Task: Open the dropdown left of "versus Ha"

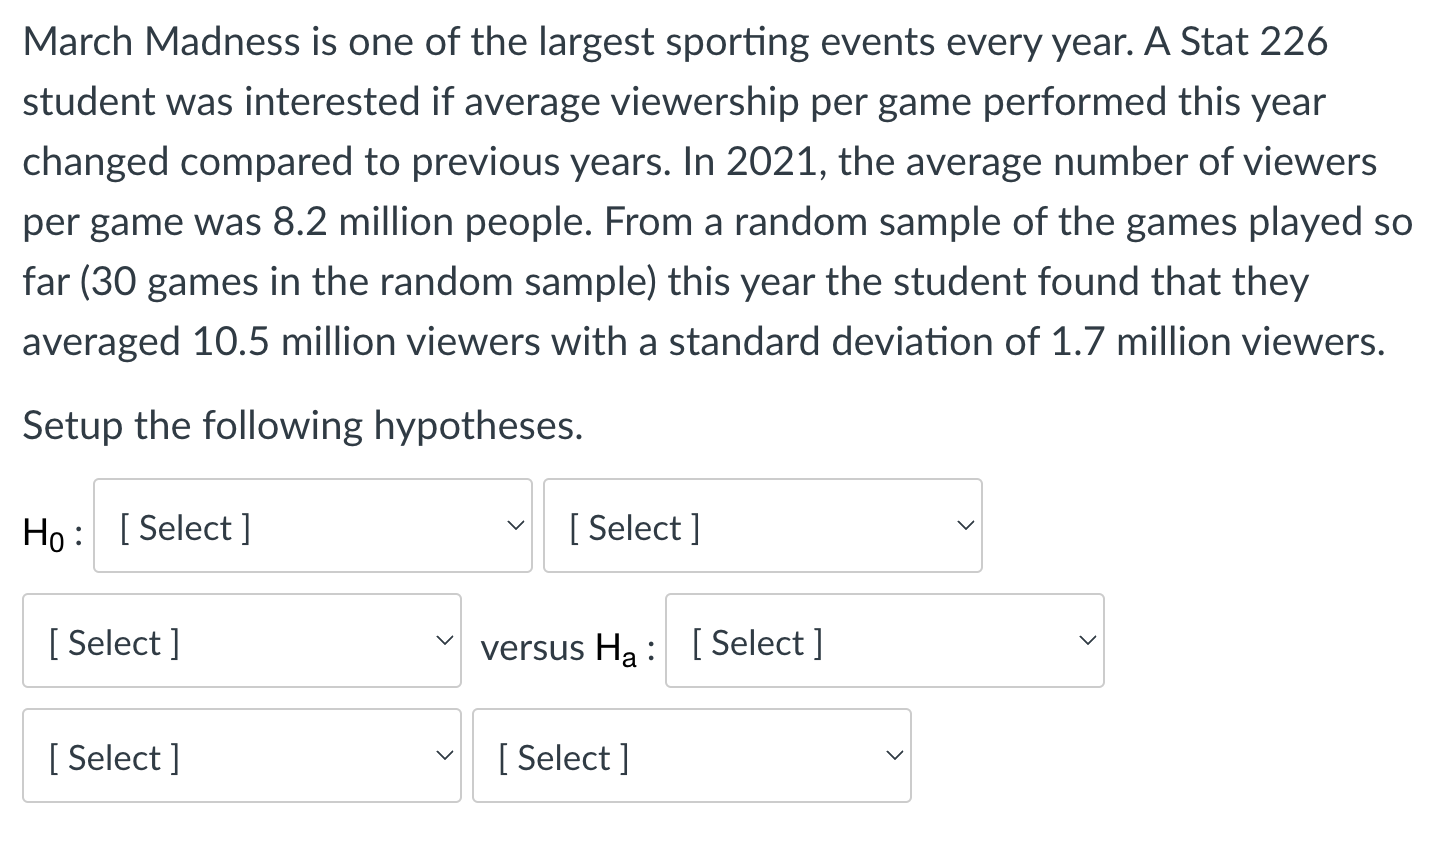Action: (241, 641)
